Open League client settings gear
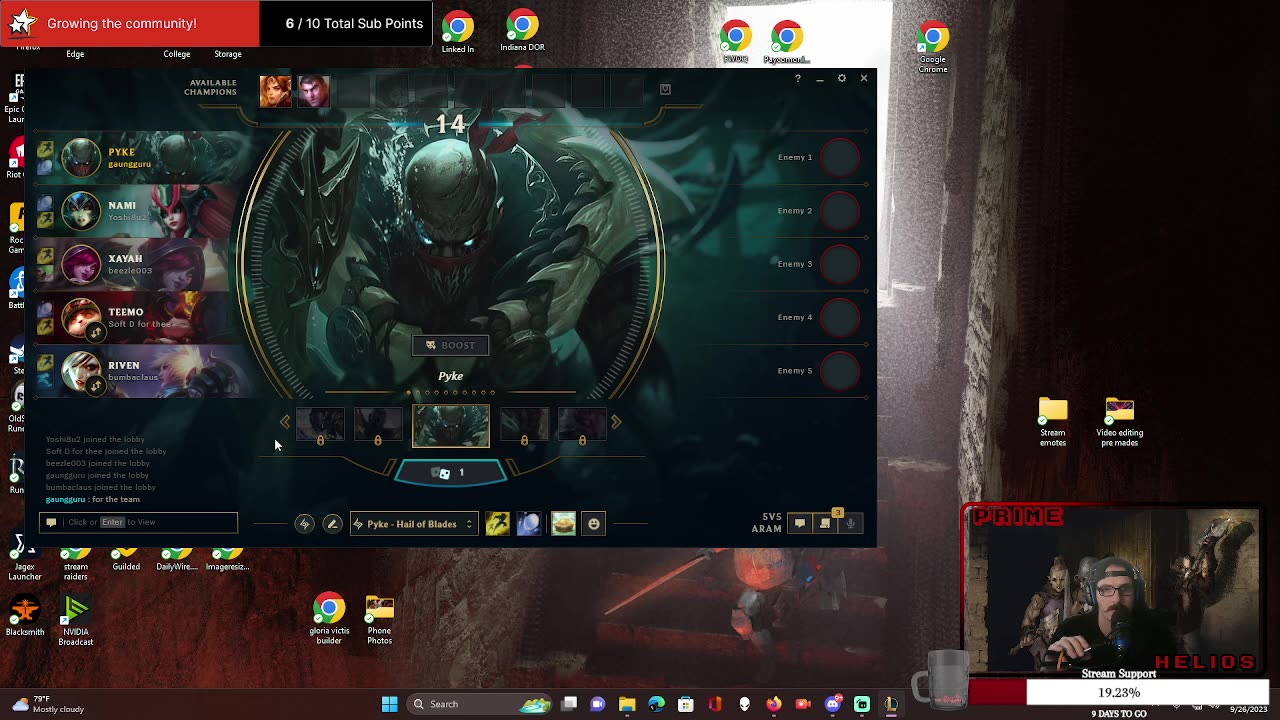 [x=842, y=78]
